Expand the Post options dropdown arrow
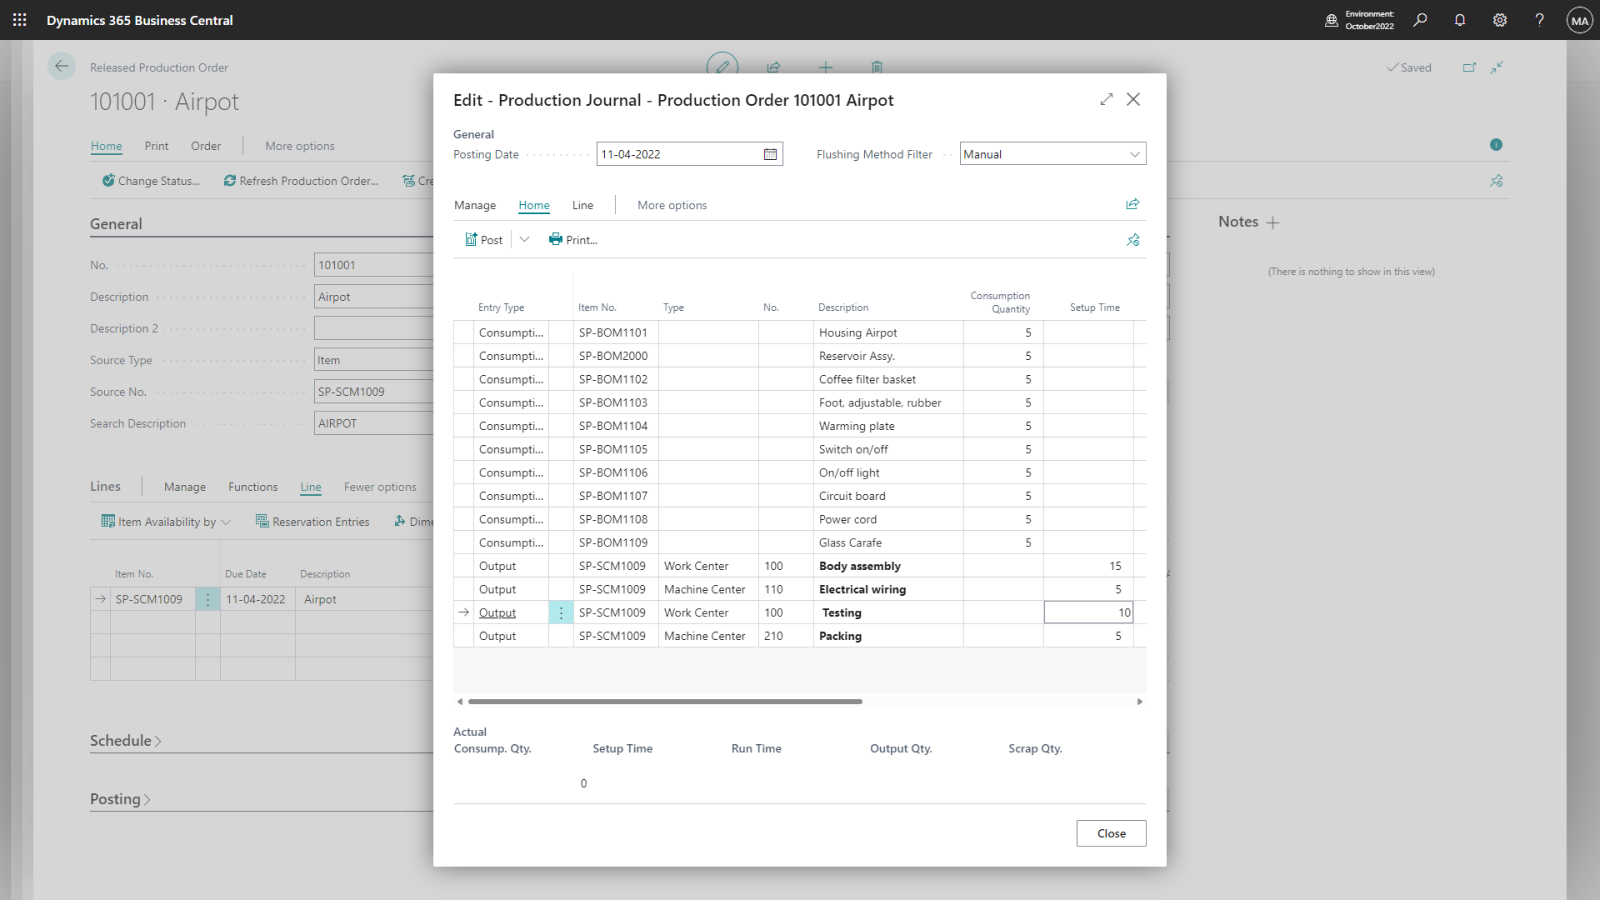Viewport: 1600px width, 900px height. pos(524,240)
